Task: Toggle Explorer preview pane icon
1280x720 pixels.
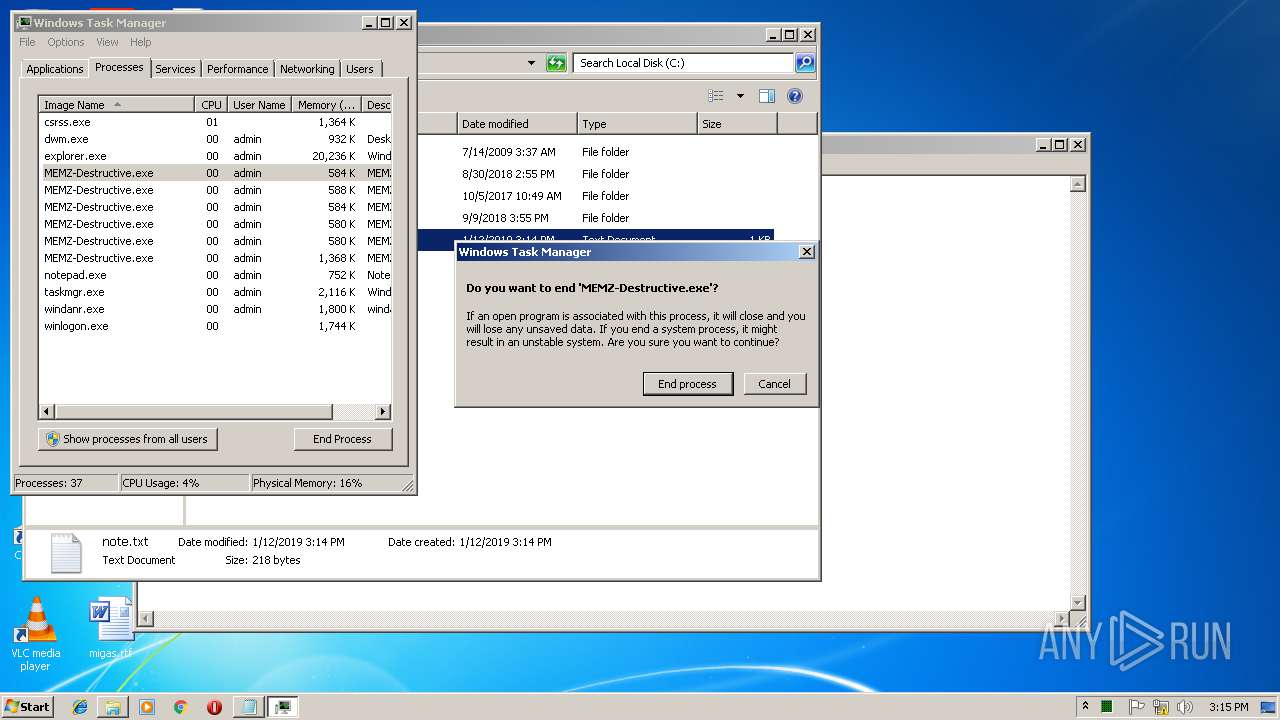Action: (767, 96)
